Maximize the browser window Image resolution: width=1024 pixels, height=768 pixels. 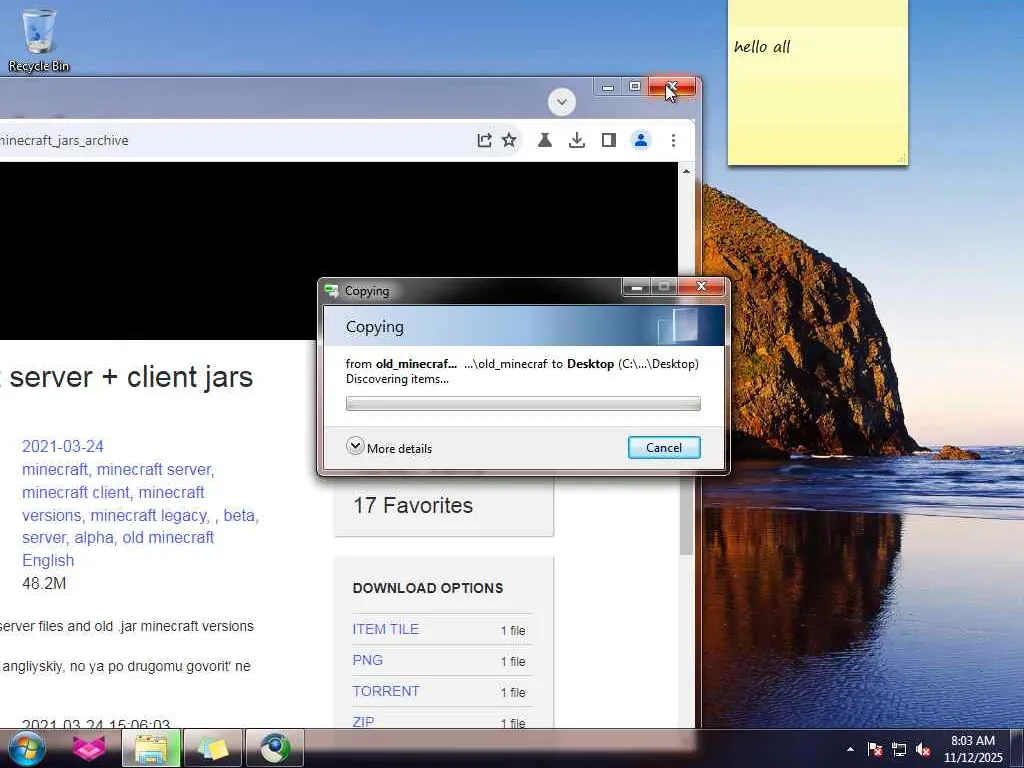635,87
